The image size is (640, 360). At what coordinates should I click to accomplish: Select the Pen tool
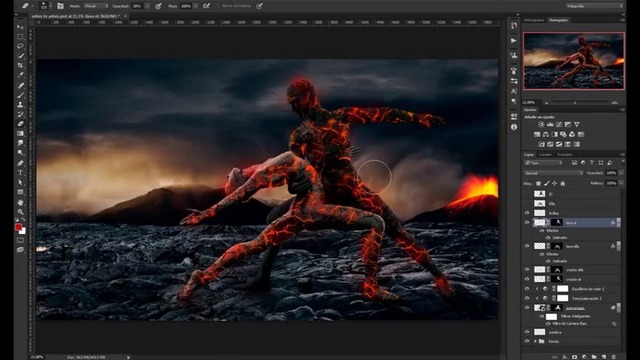pos(20,163)
